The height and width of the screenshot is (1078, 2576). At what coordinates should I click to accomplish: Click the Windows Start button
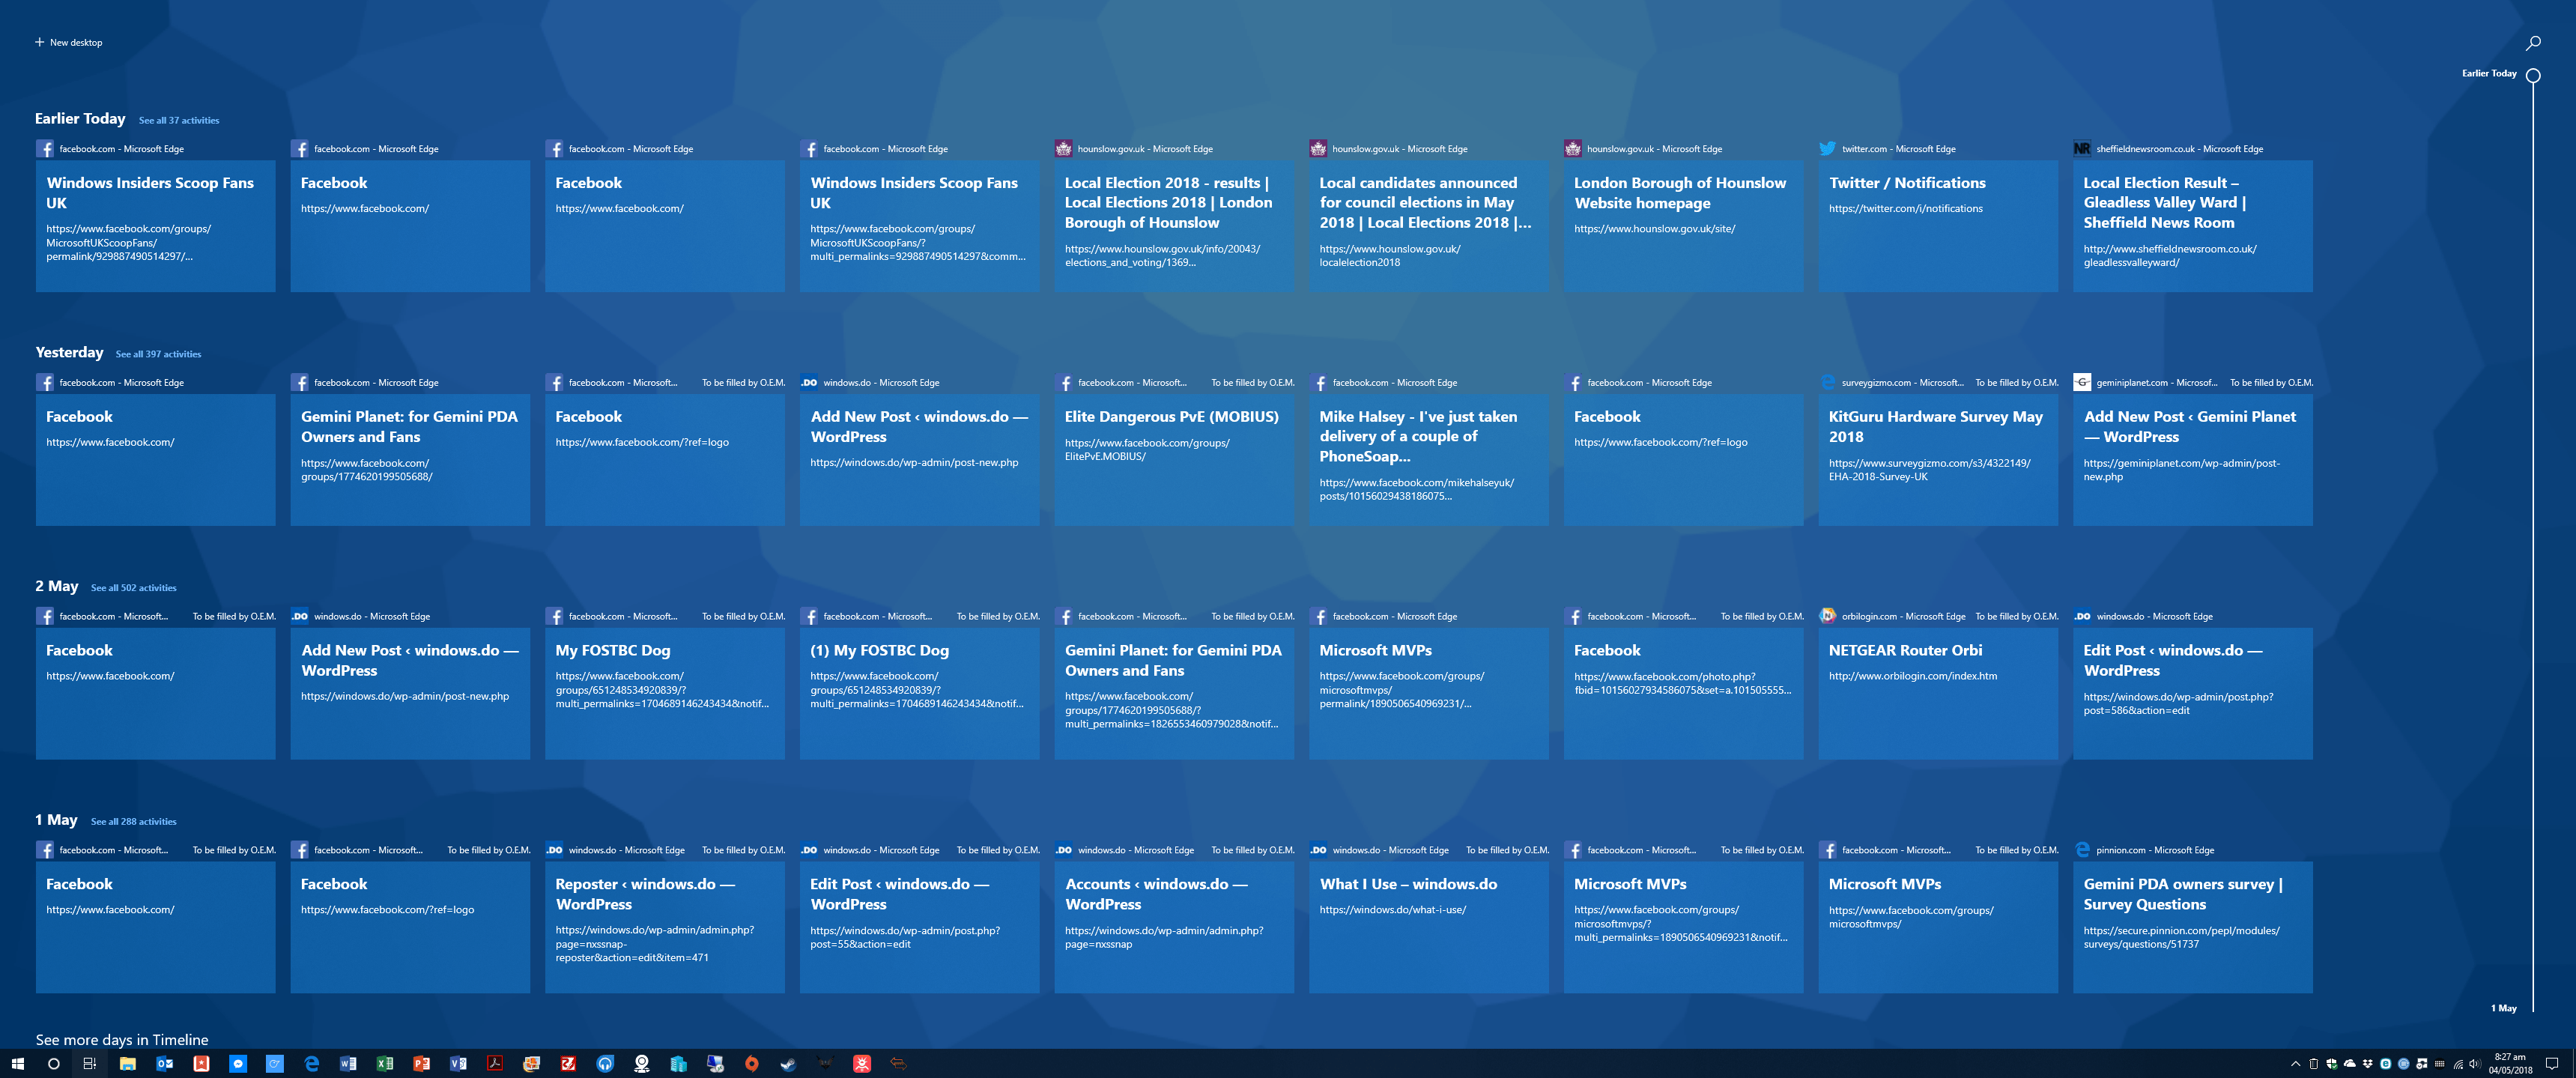click(17, 1064)
